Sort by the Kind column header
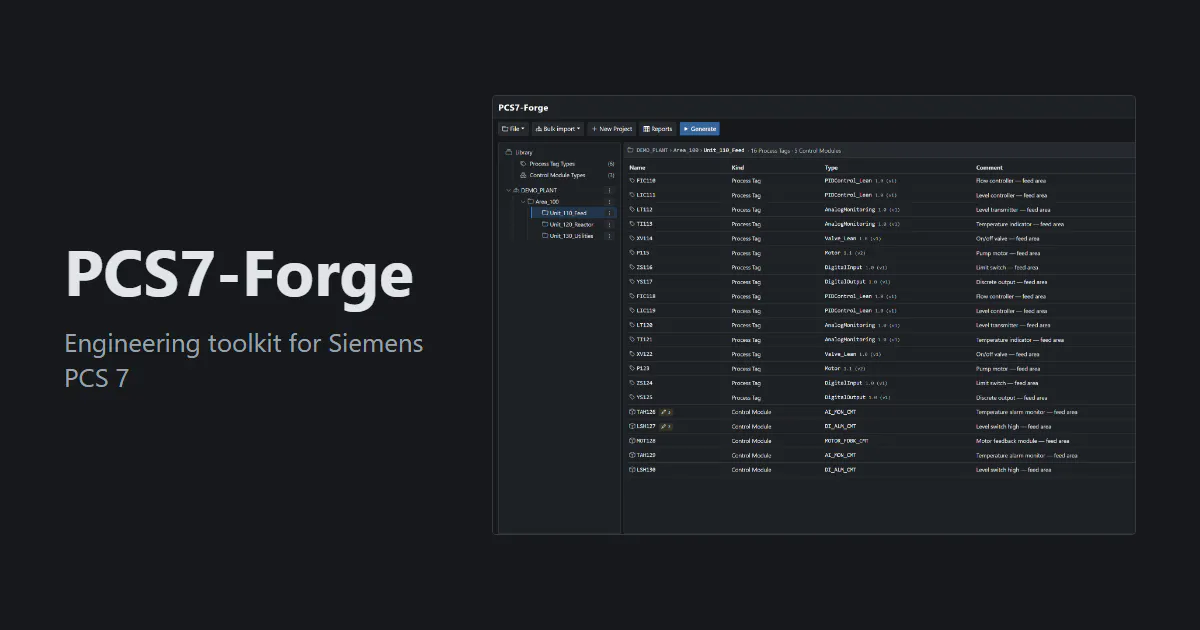 [x=738, y=167]
